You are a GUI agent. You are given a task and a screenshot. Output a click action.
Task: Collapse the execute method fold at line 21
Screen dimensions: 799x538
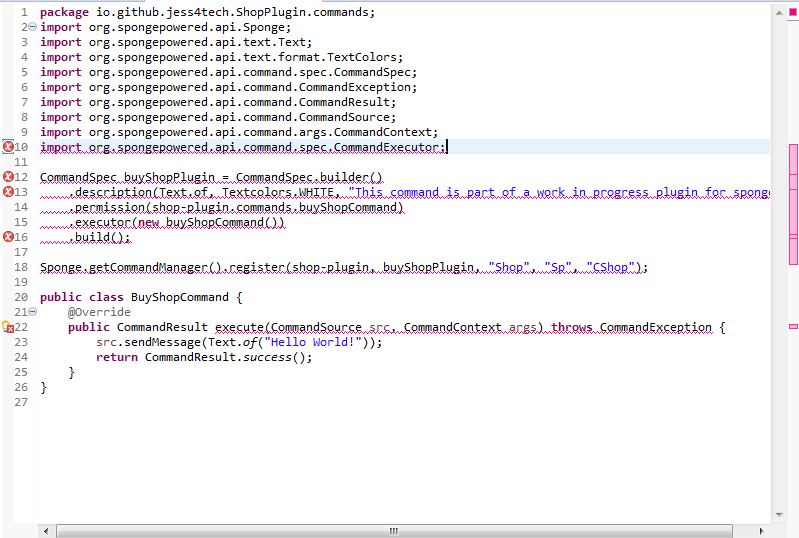click(x=33, y=311)
